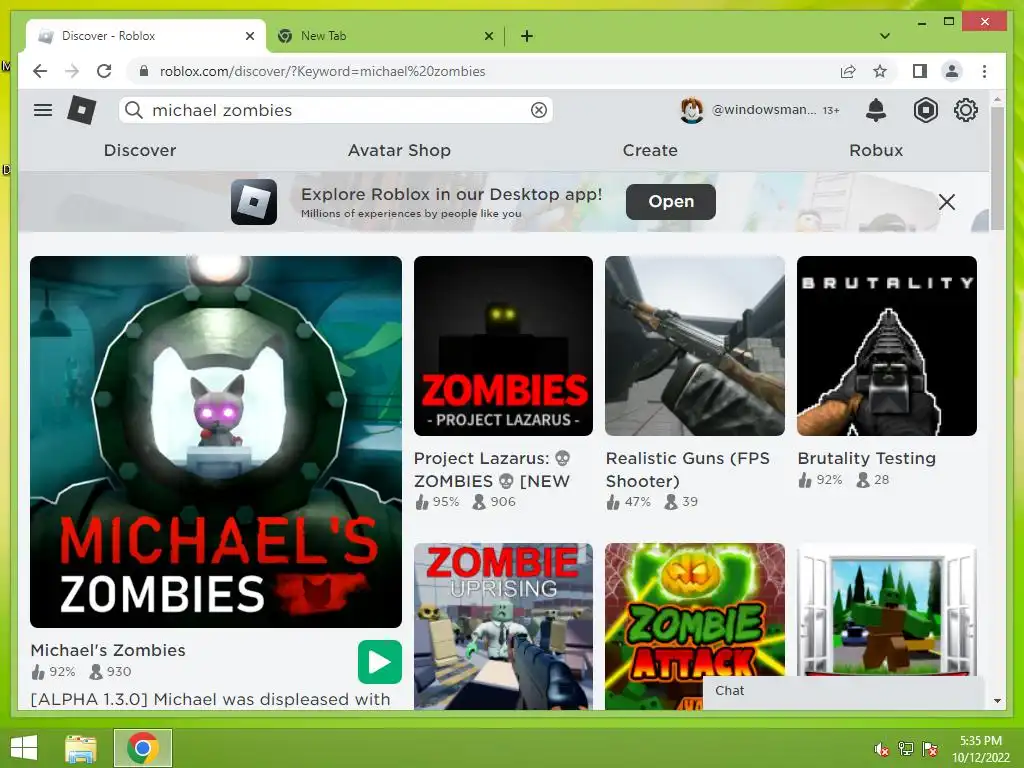This screenshot has height=768, width=1024.
Task: Open the Michael's Zombies large thumbnail
Action: 216,442
